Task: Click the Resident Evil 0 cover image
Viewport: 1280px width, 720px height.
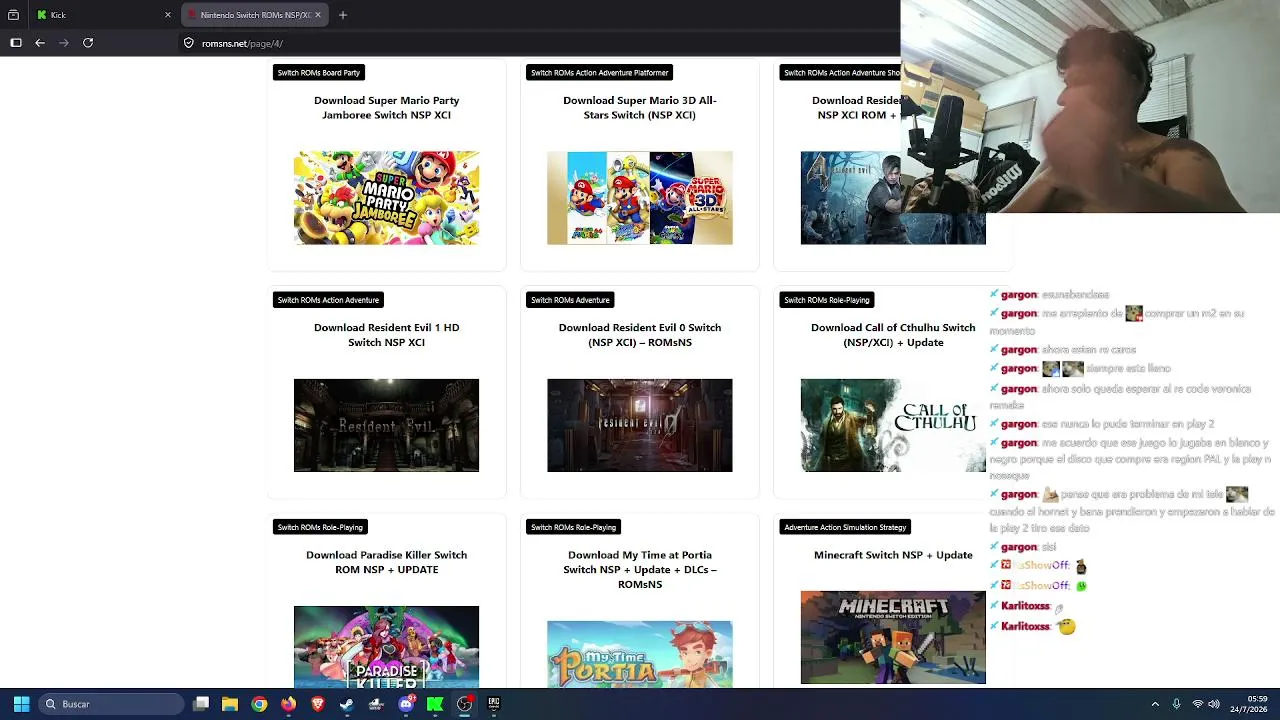Action: point(640,425)
